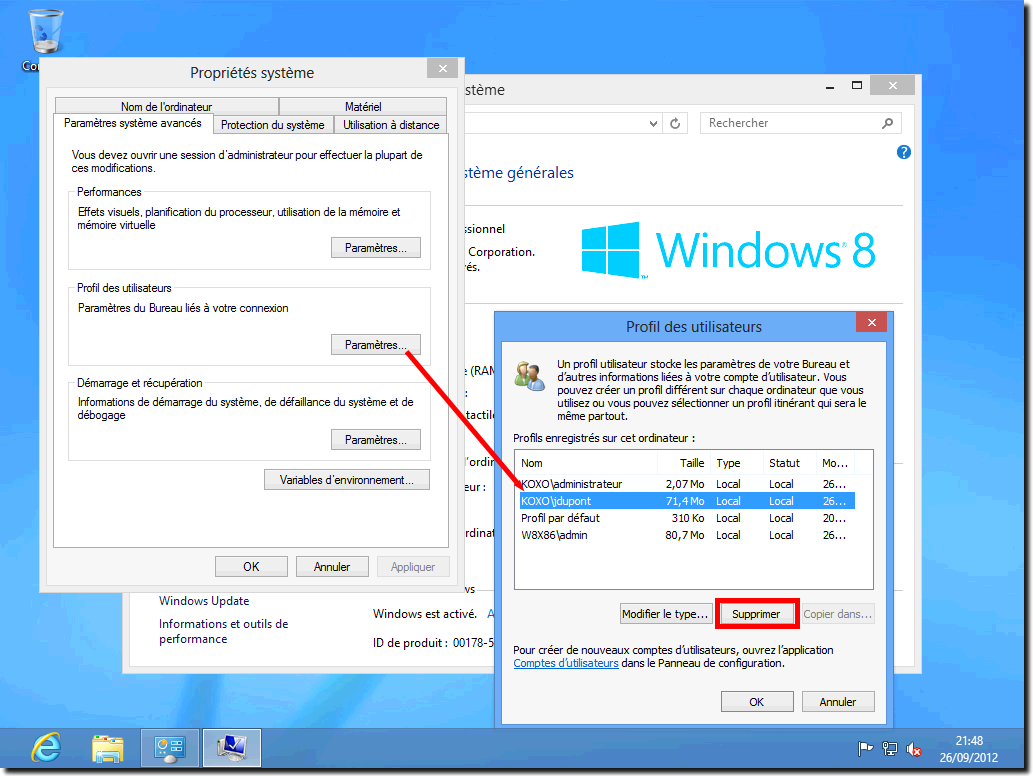Switch to the Control Panel System taskbar icon

(x=170, y=748)
